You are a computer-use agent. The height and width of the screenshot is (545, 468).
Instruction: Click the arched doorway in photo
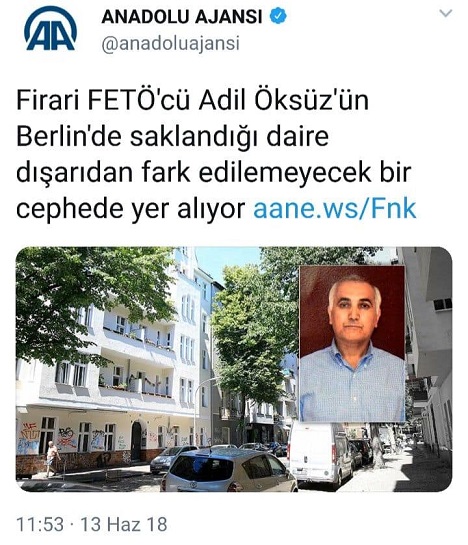(x=136, y=441)
